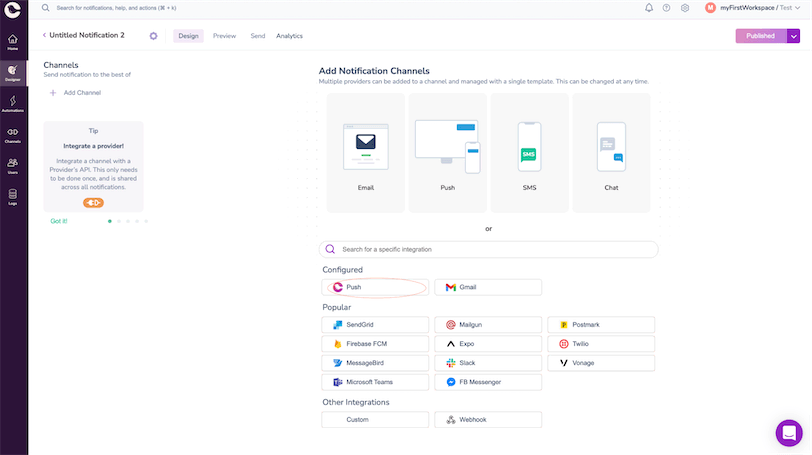Viewport: 812px width, 455px height.
Task: Choose the SendGrid integration
Action: coord(375,325)
